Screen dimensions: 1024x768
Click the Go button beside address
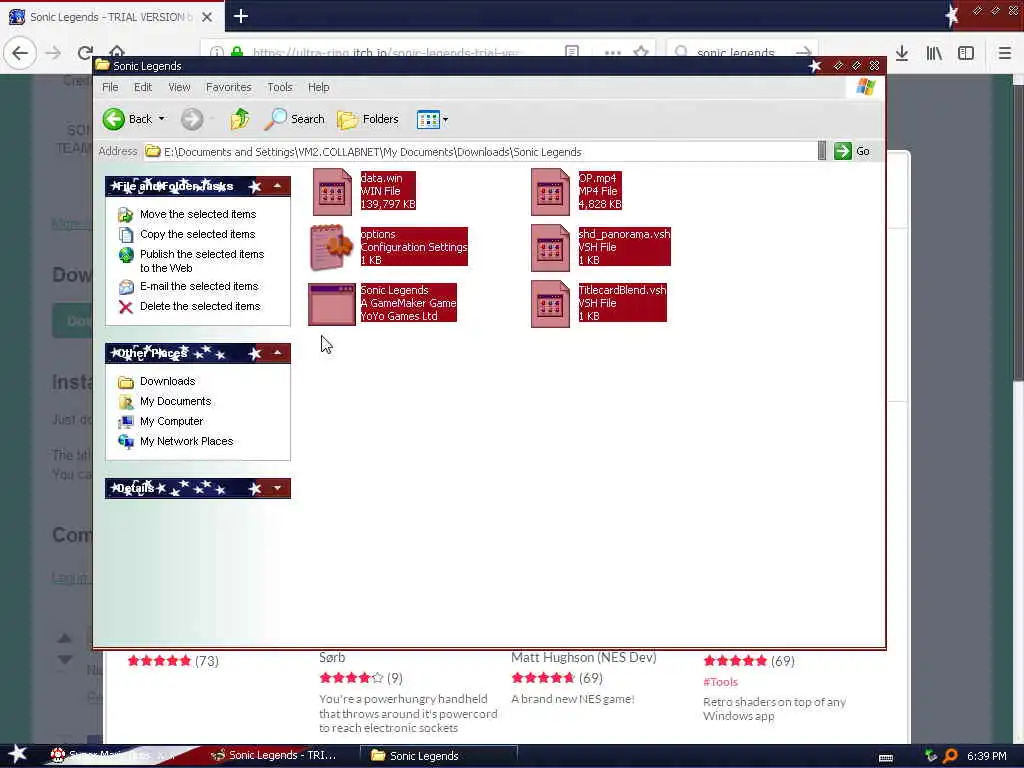(x=852, y=151)
